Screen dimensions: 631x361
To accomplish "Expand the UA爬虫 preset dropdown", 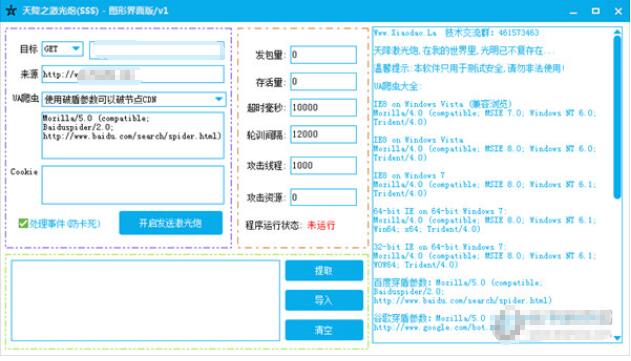I will 134,99.
